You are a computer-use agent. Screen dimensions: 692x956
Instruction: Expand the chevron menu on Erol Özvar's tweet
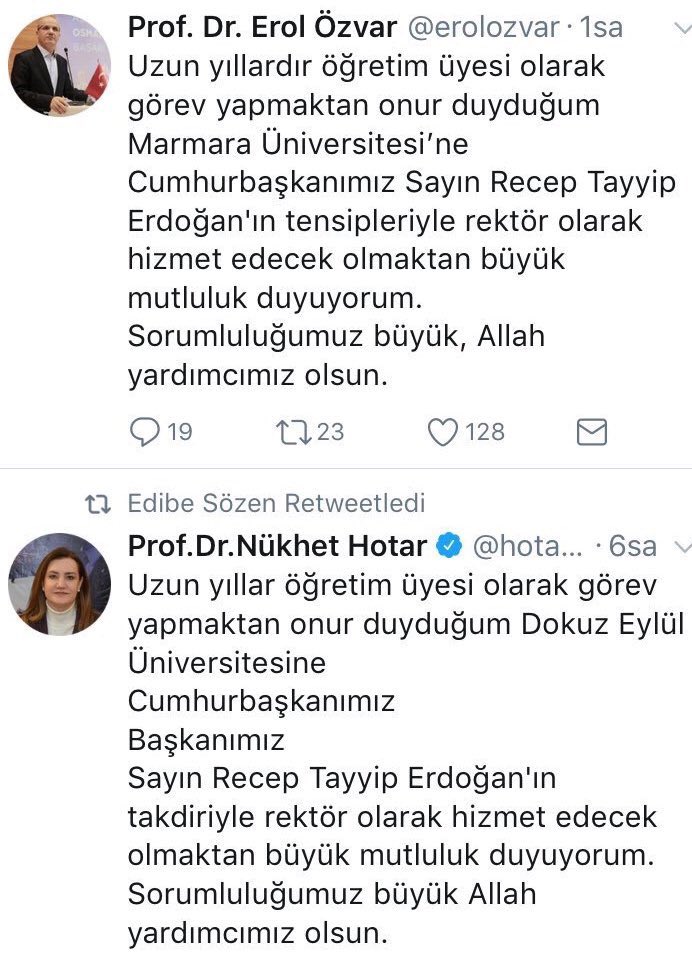coord(683,27)
